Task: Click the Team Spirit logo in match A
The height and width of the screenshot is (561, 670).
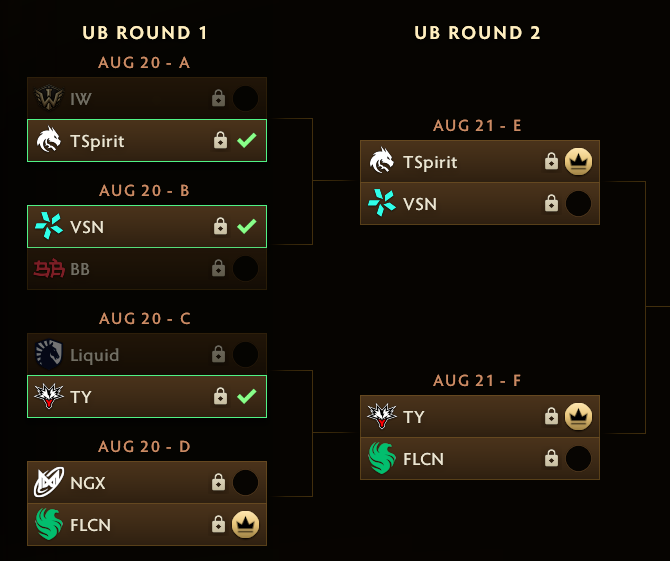Action: pyautogui.click(x=48, y=139)
